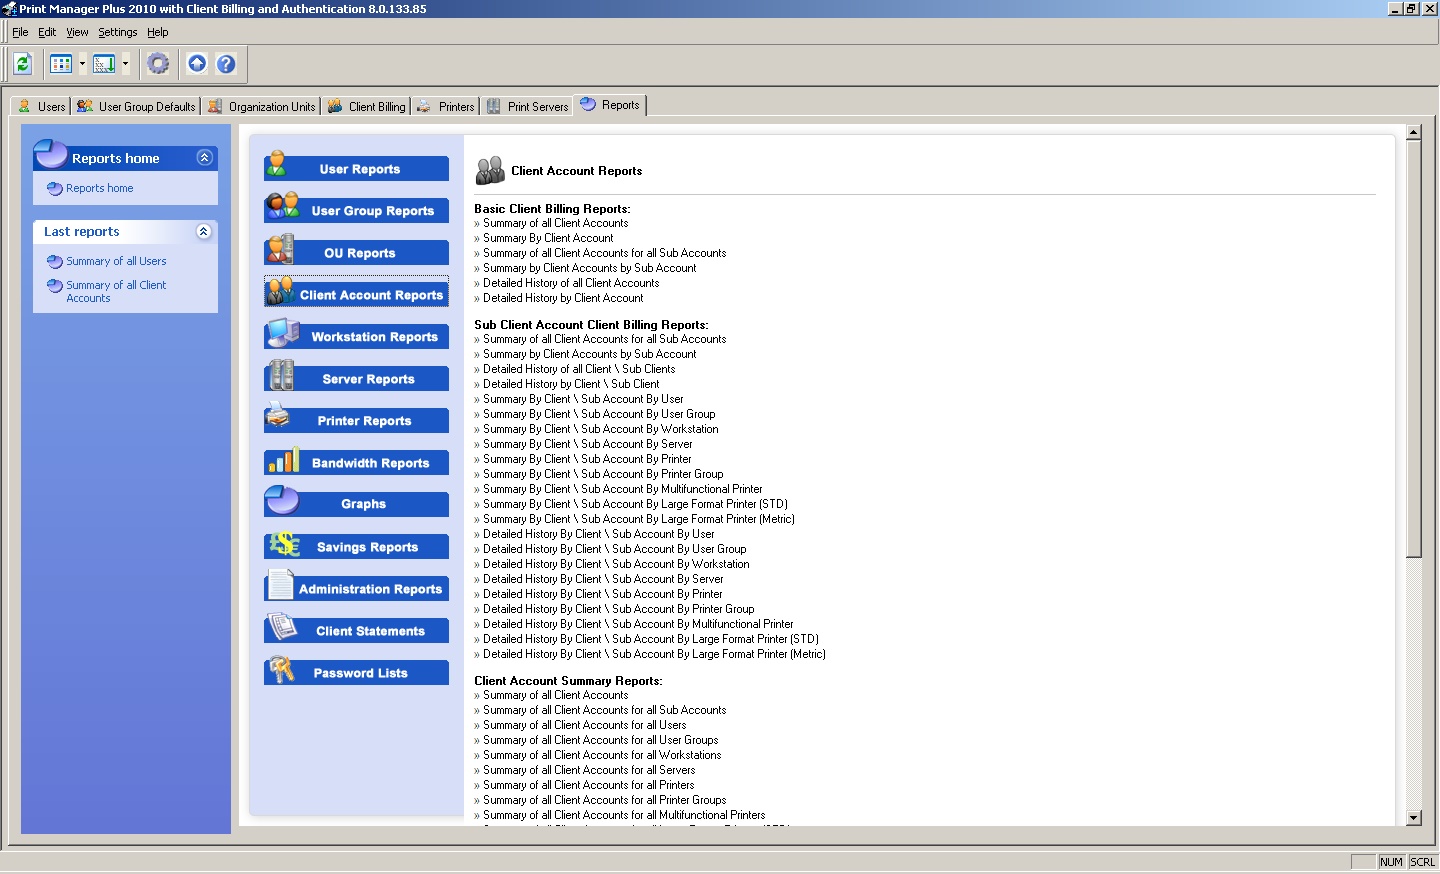
Task: Open the Client Statements button
Action: pyautogui.click(x=357, y=631)
